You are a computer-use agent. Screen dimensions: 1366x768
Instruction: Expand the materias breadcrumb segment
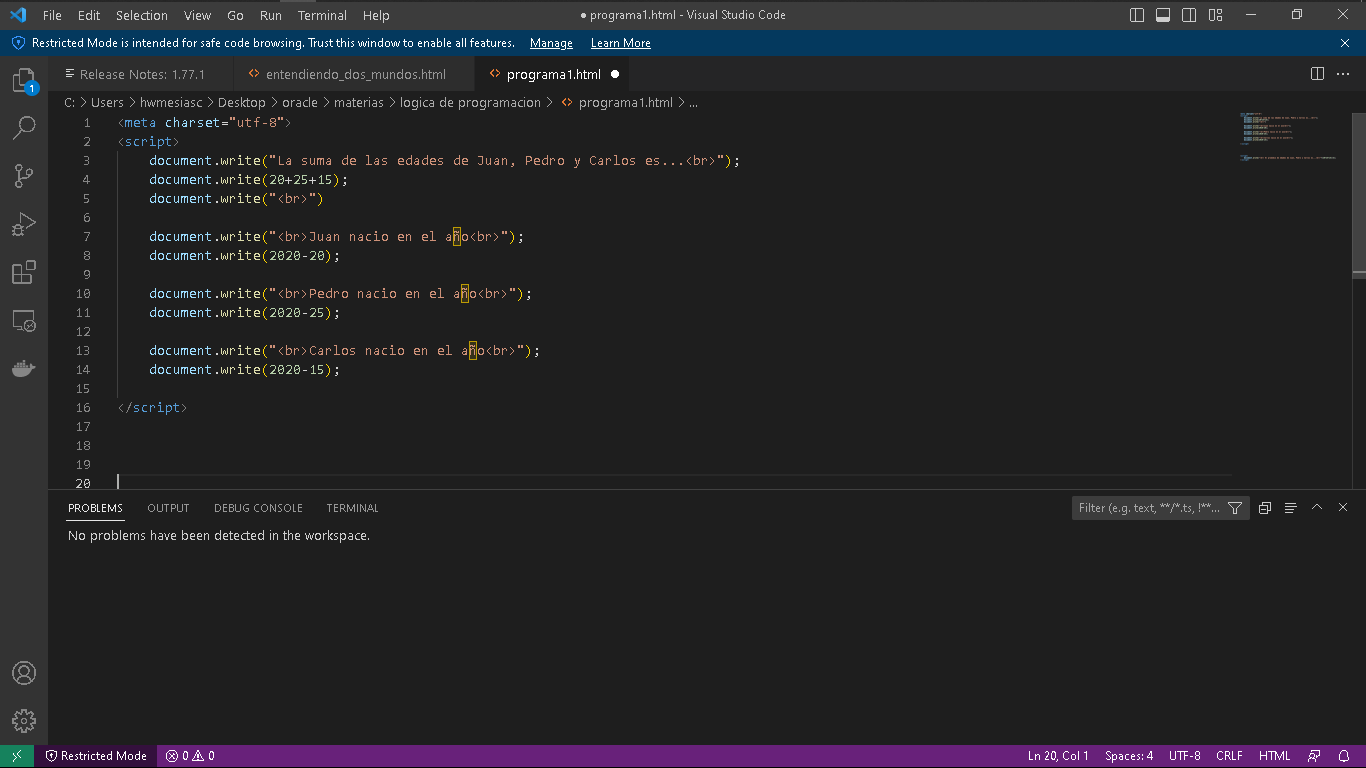[x=359, y=102]
